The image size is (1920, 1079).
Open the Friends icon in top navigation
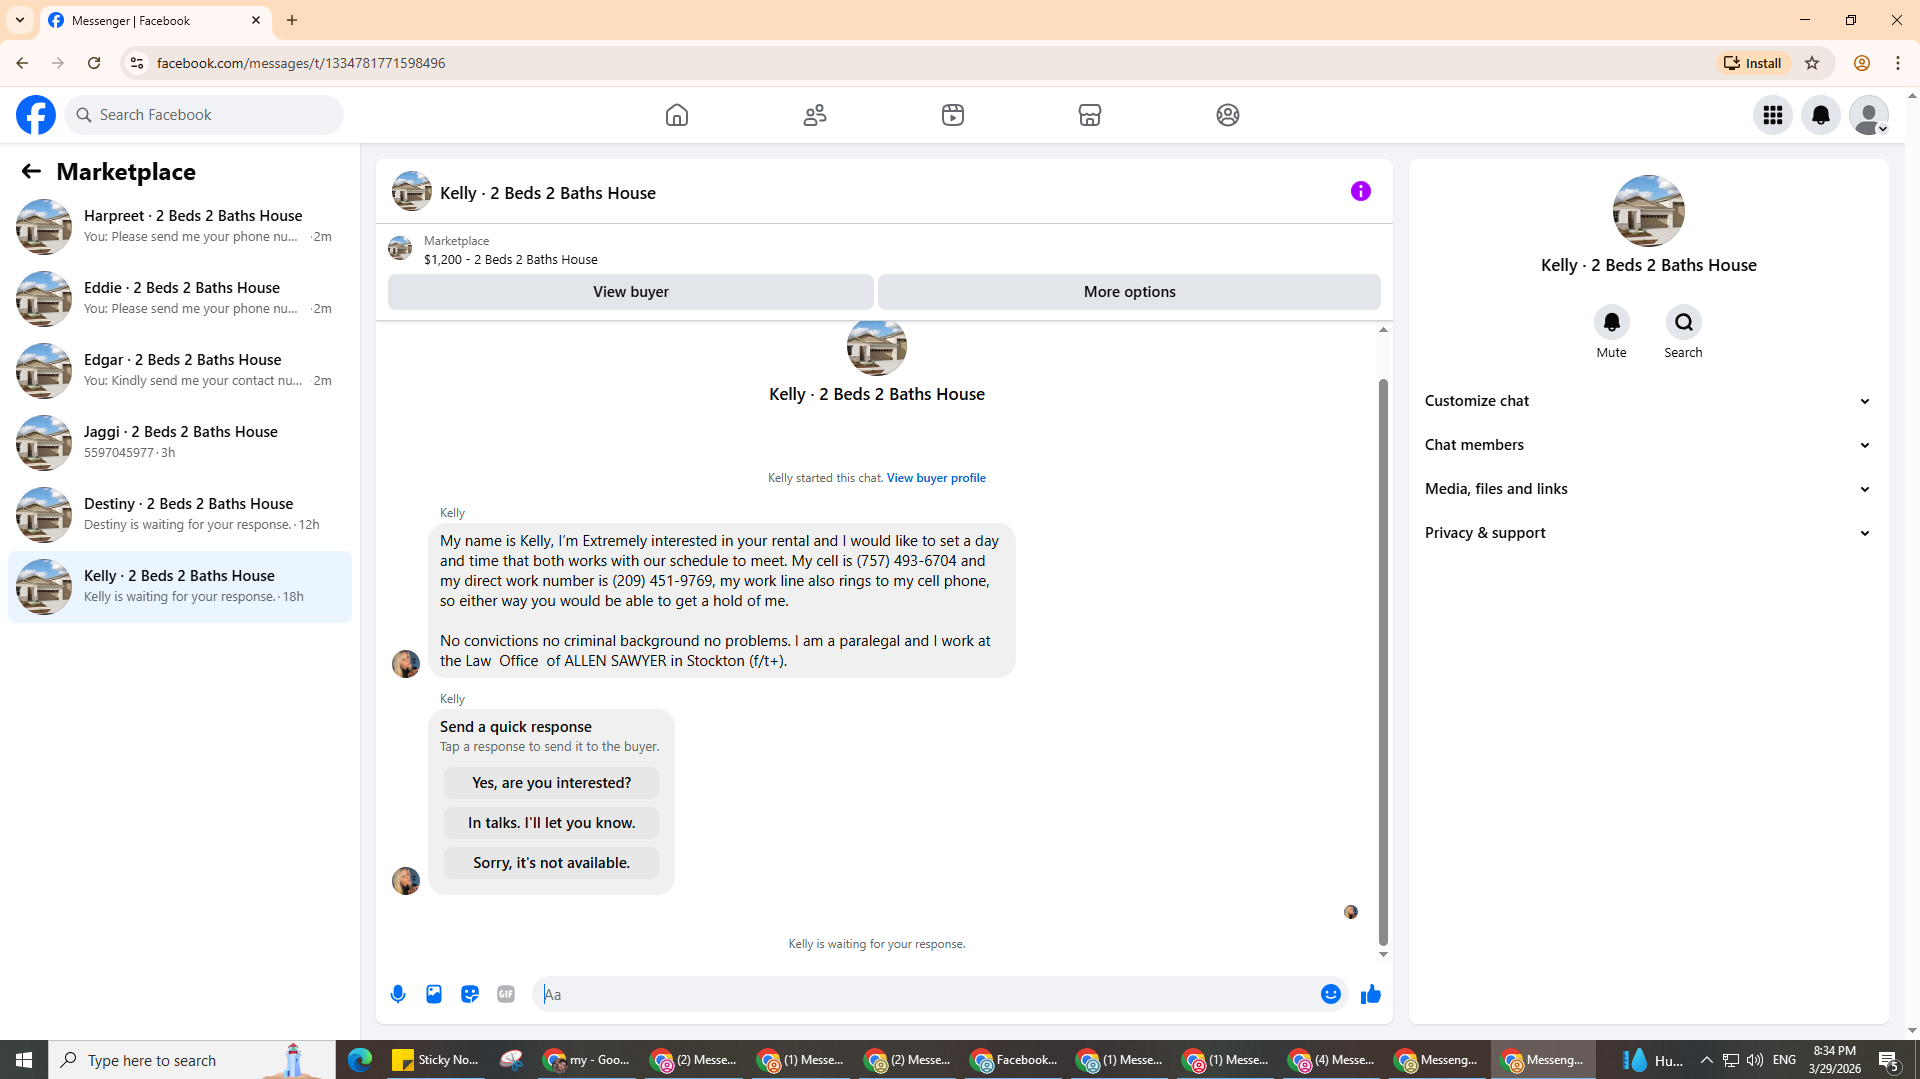click(815, 115)
